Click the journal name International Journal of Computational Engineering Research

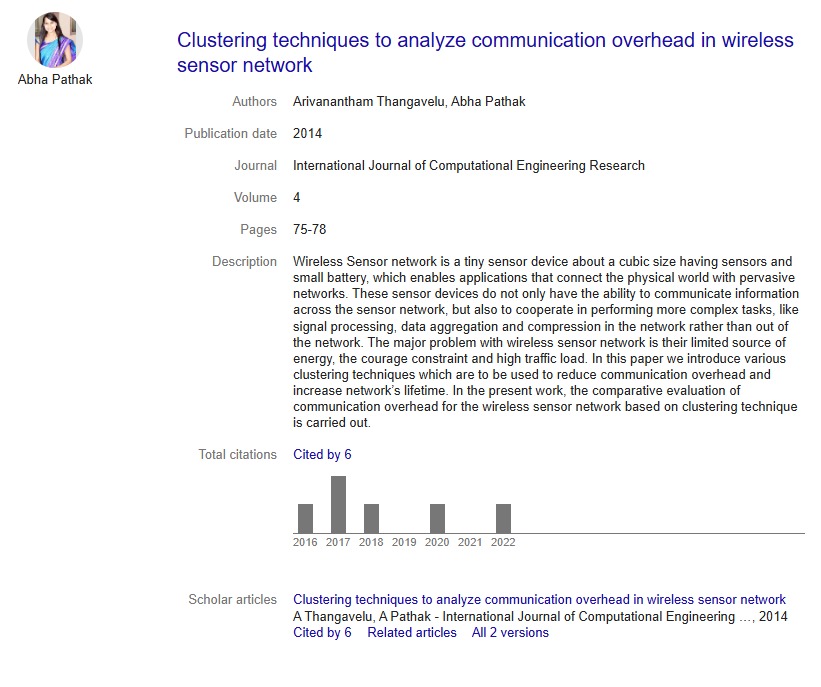point(469,165)
